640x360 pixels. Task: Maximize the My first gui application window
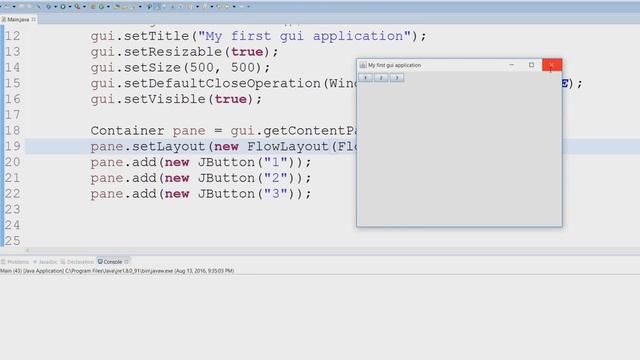(x=531, y=65)
